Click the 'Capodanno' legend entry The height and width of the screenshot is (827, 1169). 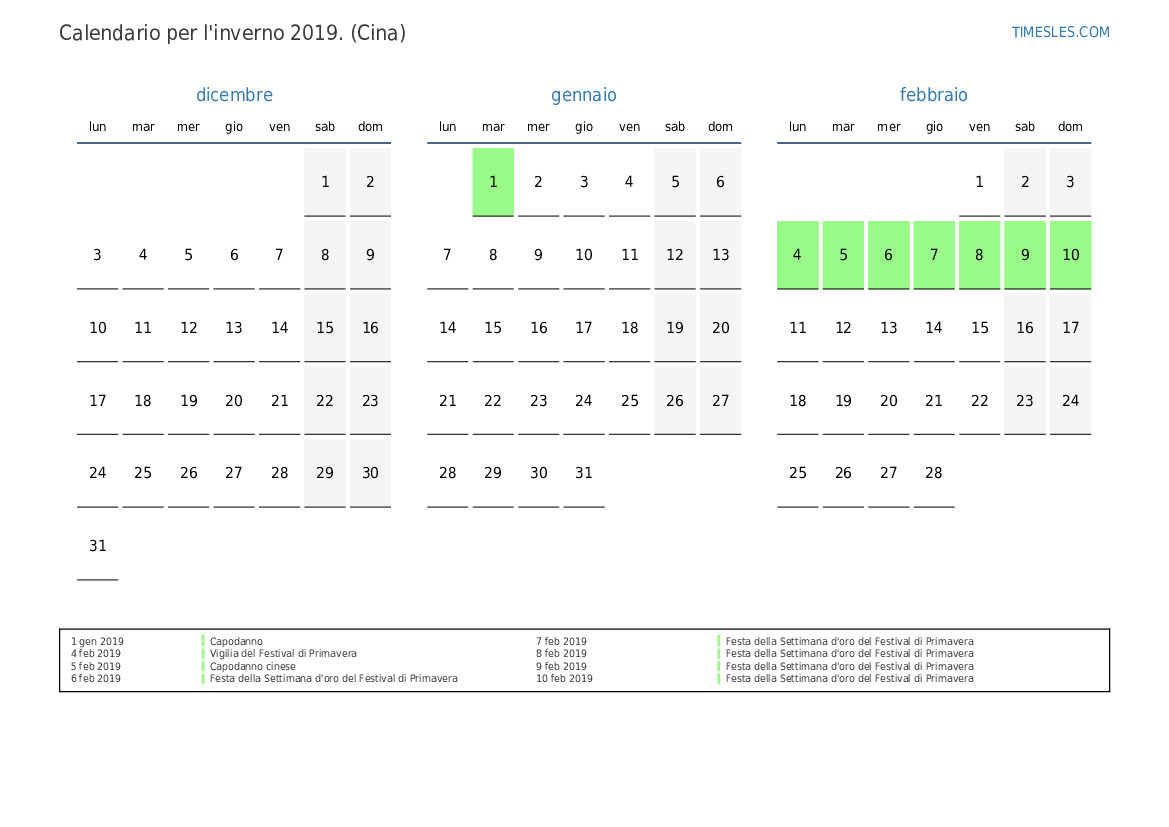click(236, 642)
